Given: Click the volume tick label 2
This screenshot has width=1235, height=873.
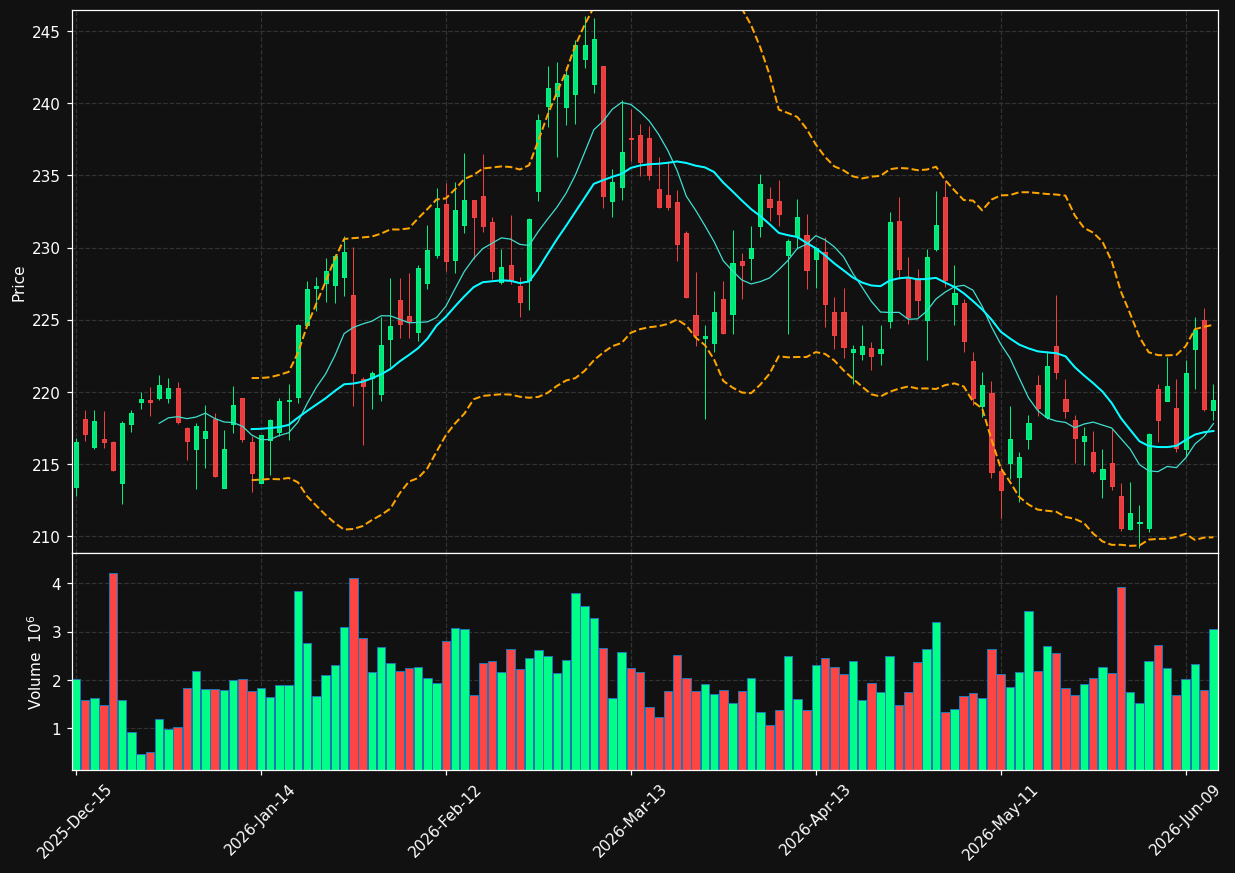Looking at the screenshot, I should point(57,681).
